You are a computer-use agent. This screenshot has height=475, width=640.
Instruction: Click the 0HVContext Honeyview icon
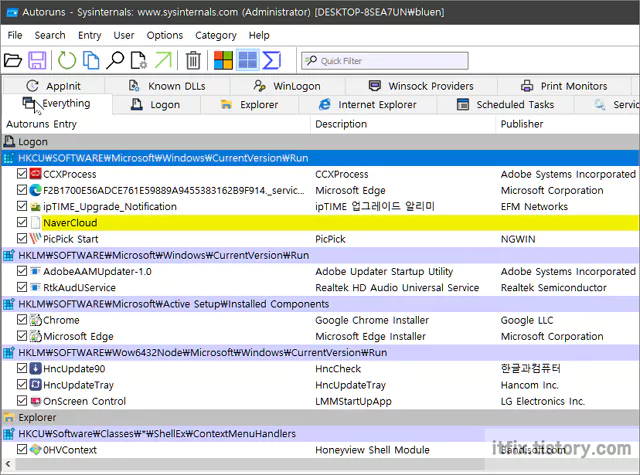click(36, 449)
